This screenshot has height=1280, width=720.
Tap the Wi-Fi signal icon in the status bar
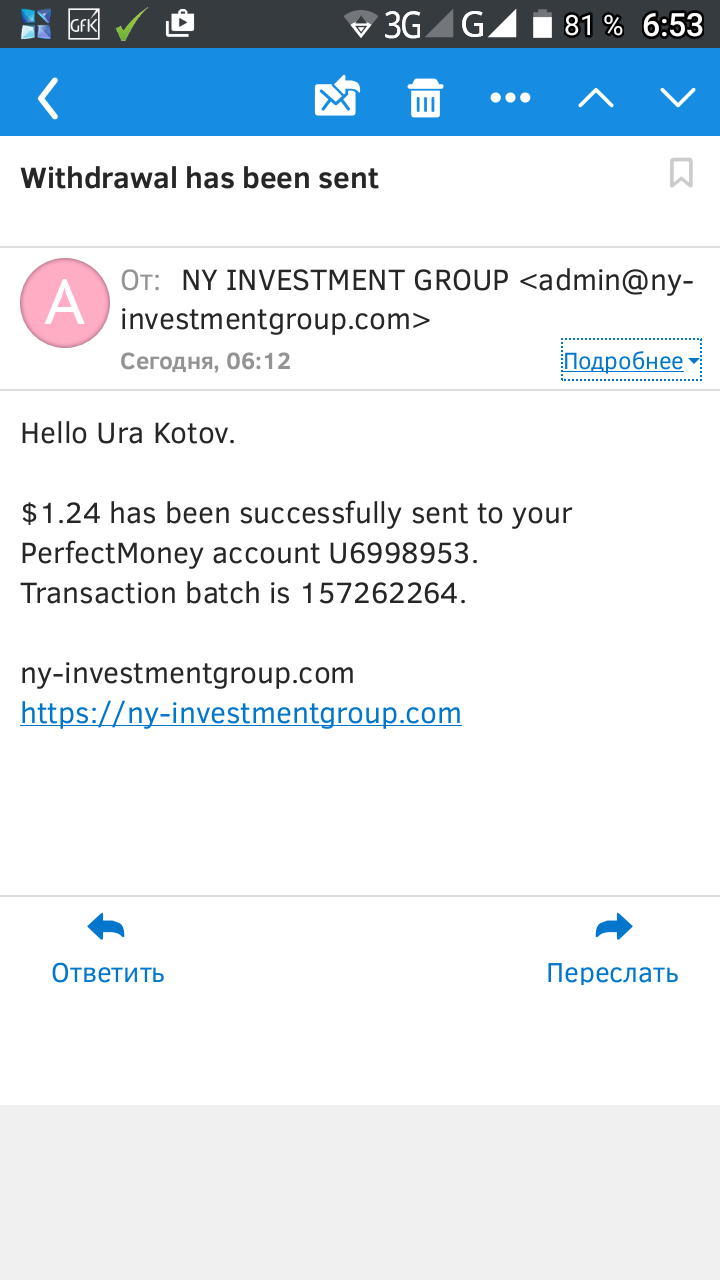tap(359, 24)
